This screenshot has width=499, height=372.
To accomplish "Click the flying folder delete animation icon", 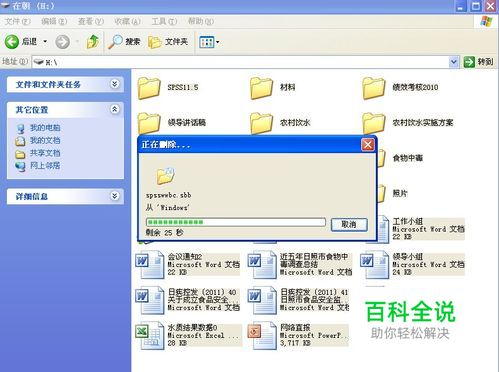I will point(166,176).
